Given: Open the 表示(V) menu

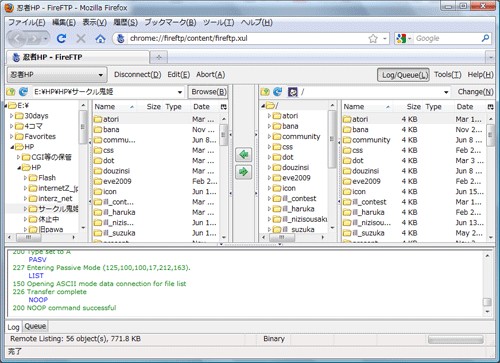Looking at the screenshot, I should point(95,22).
